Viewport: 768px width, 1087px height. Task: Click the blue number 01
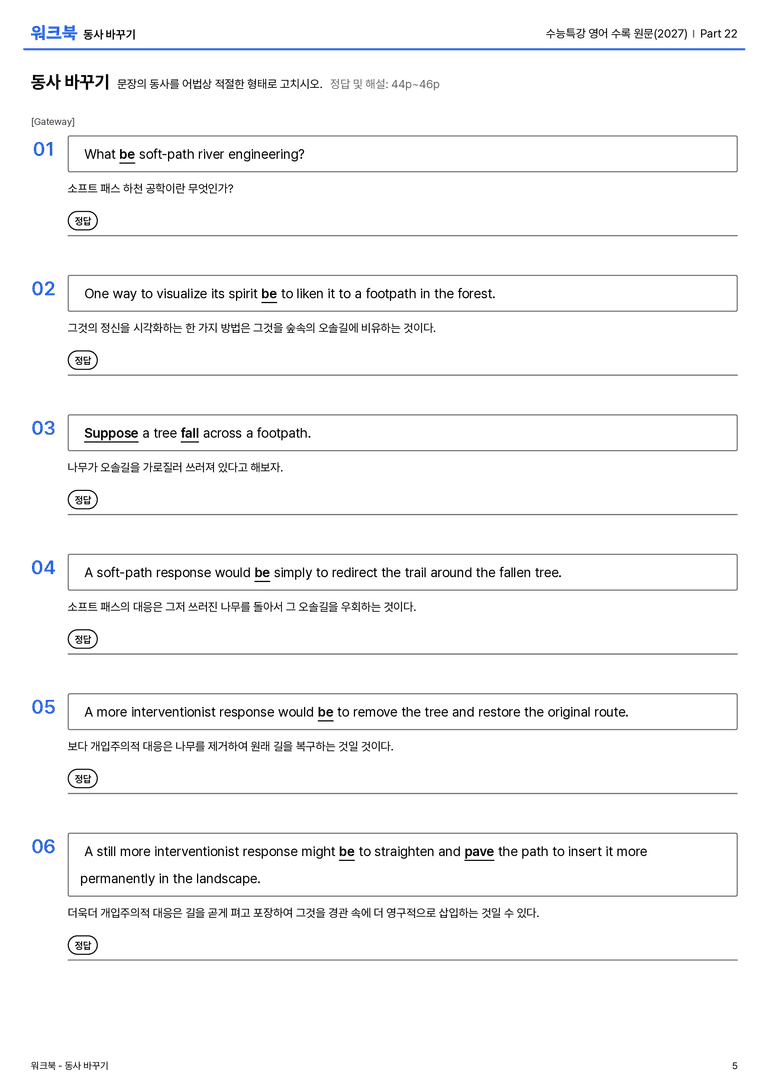[44, 149]
